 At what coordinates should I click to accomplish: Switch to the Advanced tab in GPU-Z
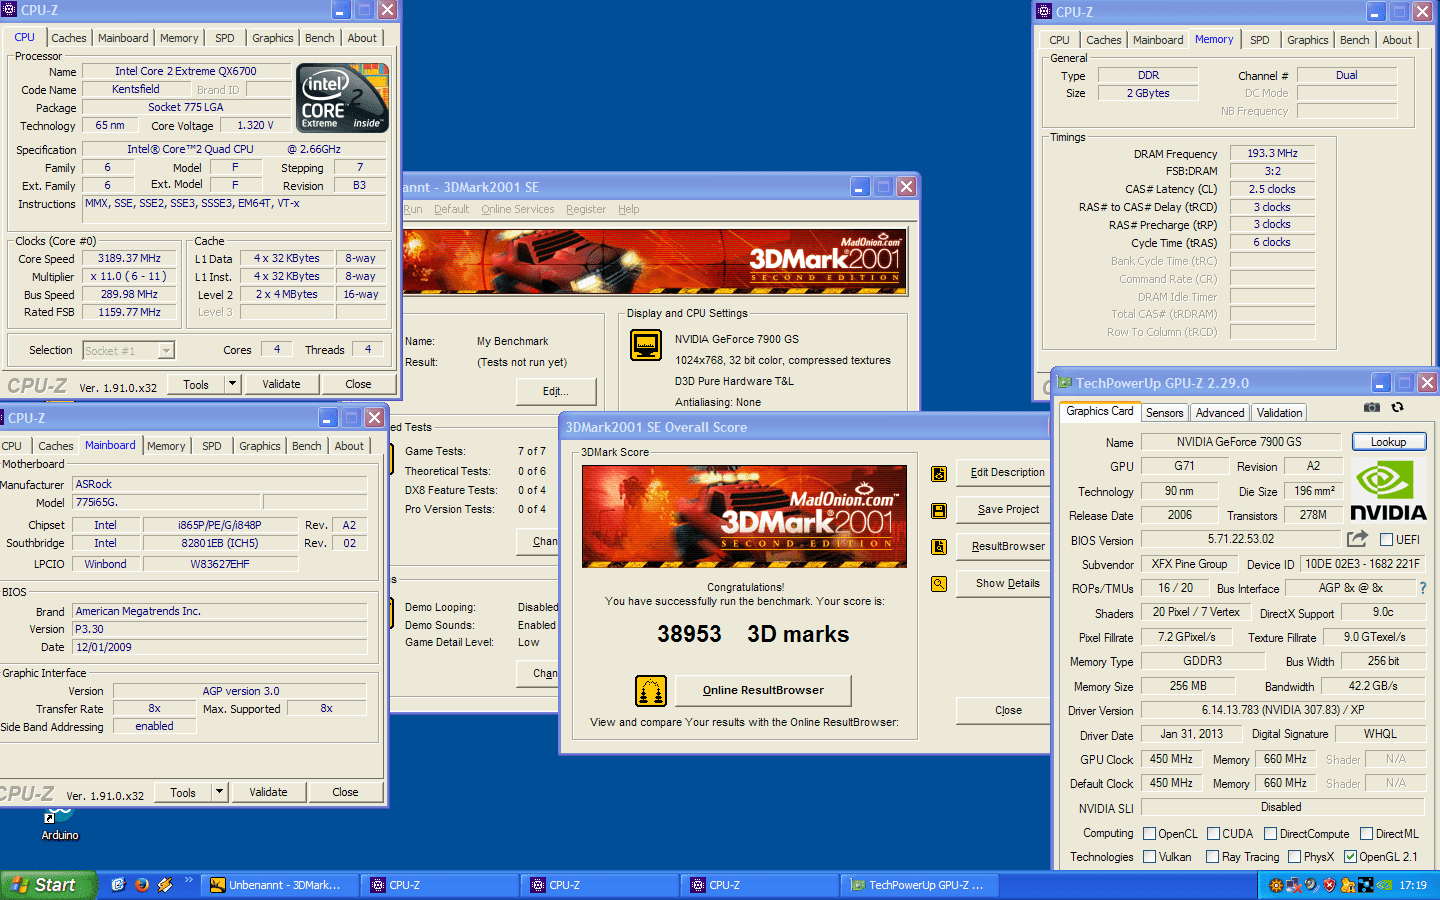tap(1220, 413)
